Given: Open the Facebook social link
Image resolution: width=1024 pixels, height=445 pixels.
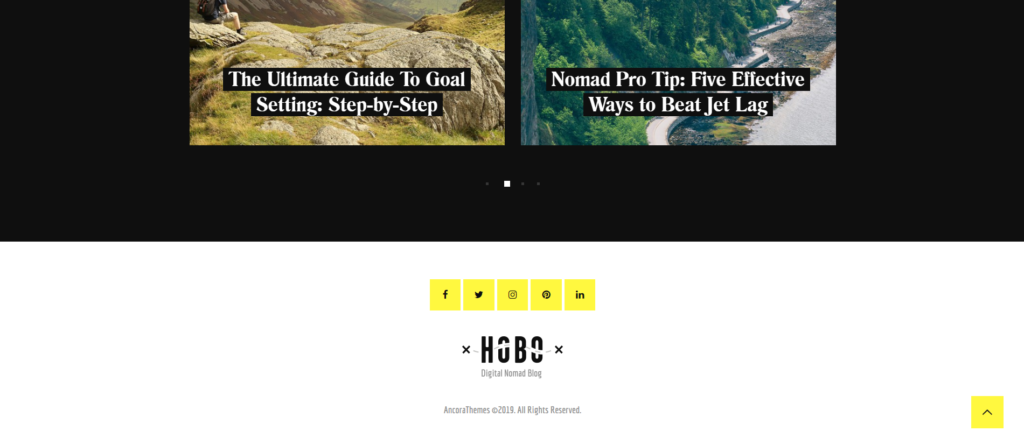Looking at the screenshot, I should coord(445,295).
